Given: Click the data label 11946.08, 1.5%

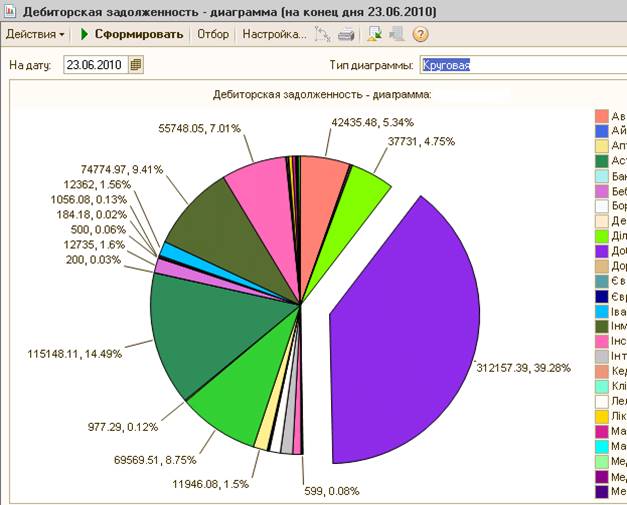Looking at the screenshot, I should [x=211, y=484].
